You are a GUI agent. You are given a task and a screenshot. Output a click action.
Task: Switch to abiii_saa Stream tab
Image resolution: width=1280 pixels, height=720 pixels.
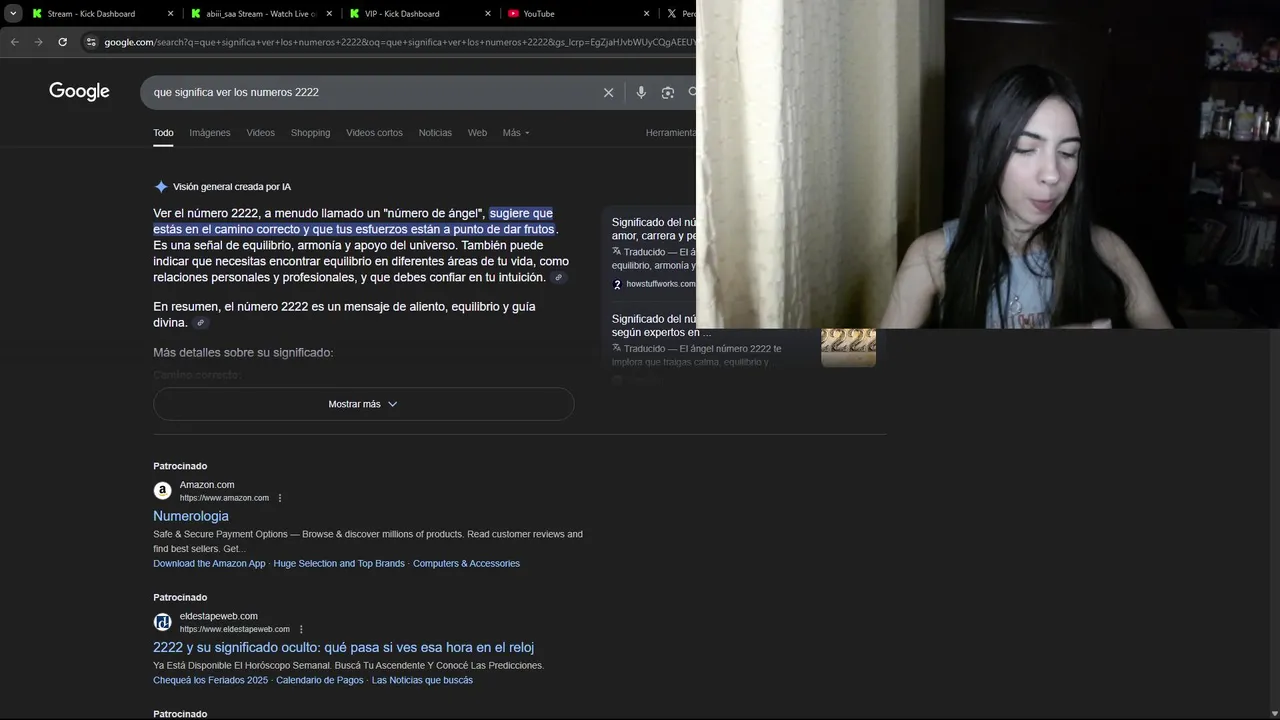click(x=260, y=14)
